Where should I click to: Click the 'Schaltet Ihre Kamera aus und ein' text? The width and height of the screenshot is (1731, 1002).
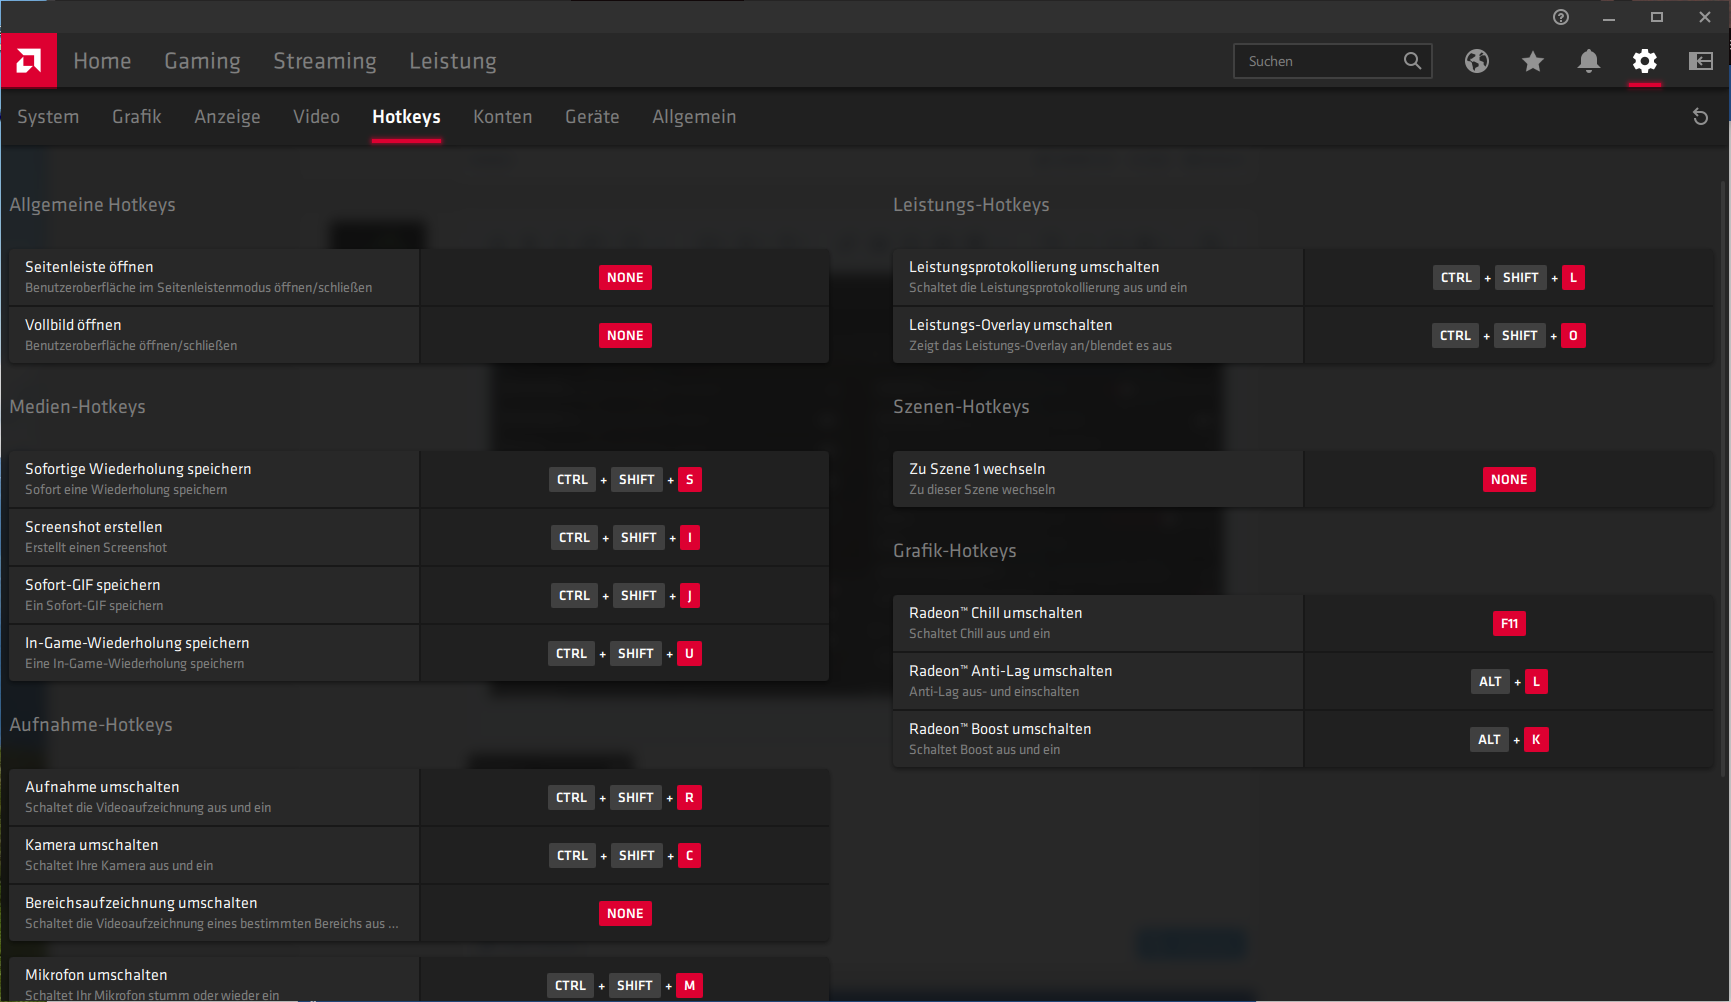click(119, 866)
